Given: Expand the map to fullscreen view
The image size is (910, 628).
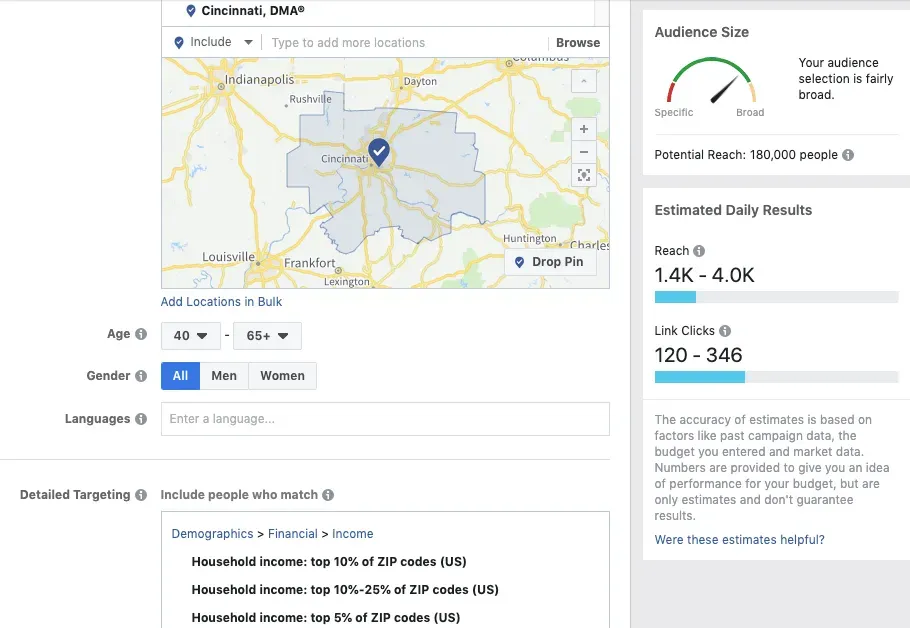Looking at the screenshot, I should [583, 174].
